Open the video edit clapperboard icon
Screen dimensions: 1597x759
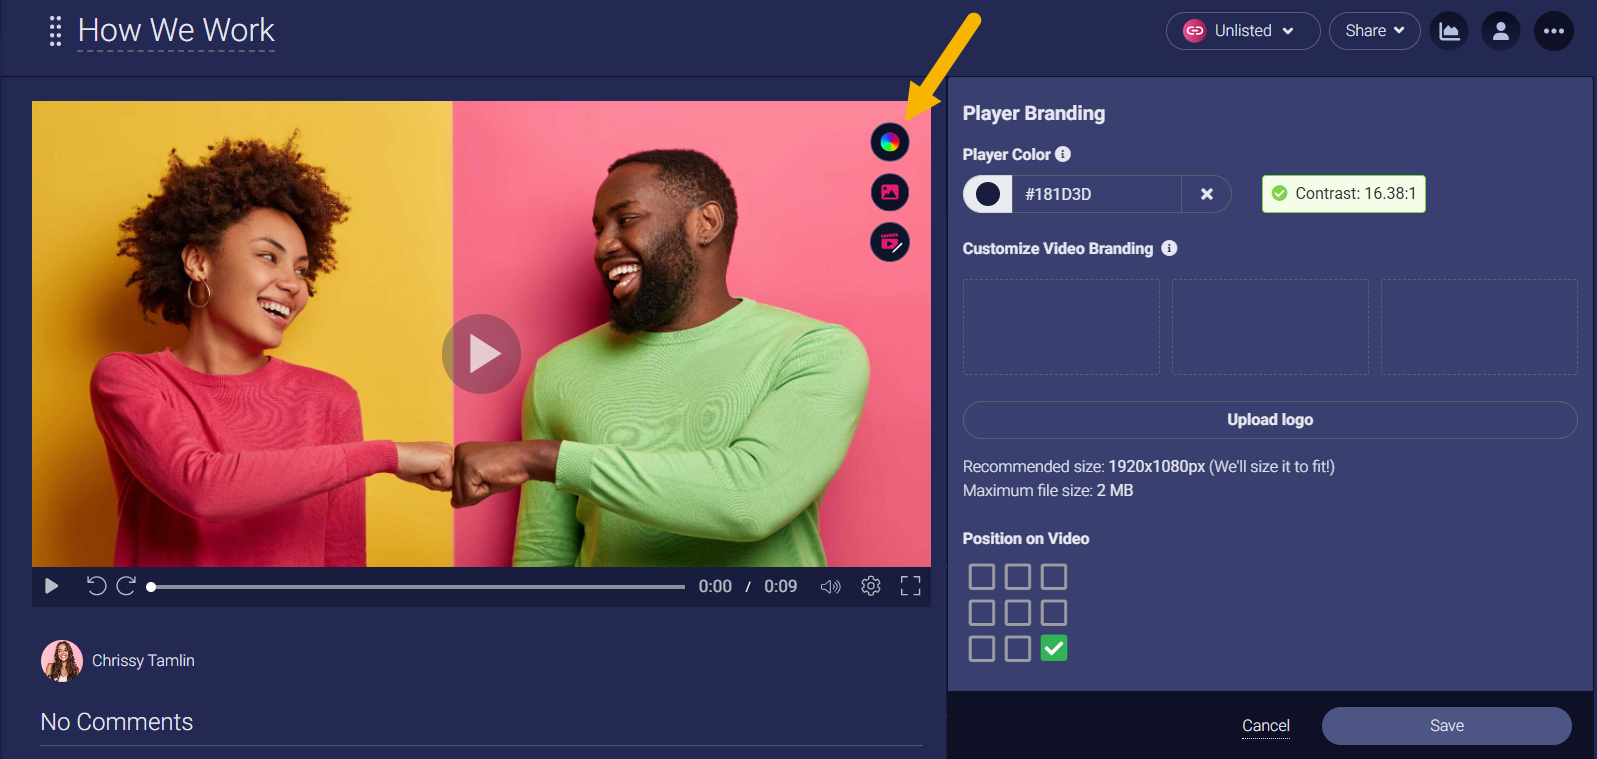890,242
